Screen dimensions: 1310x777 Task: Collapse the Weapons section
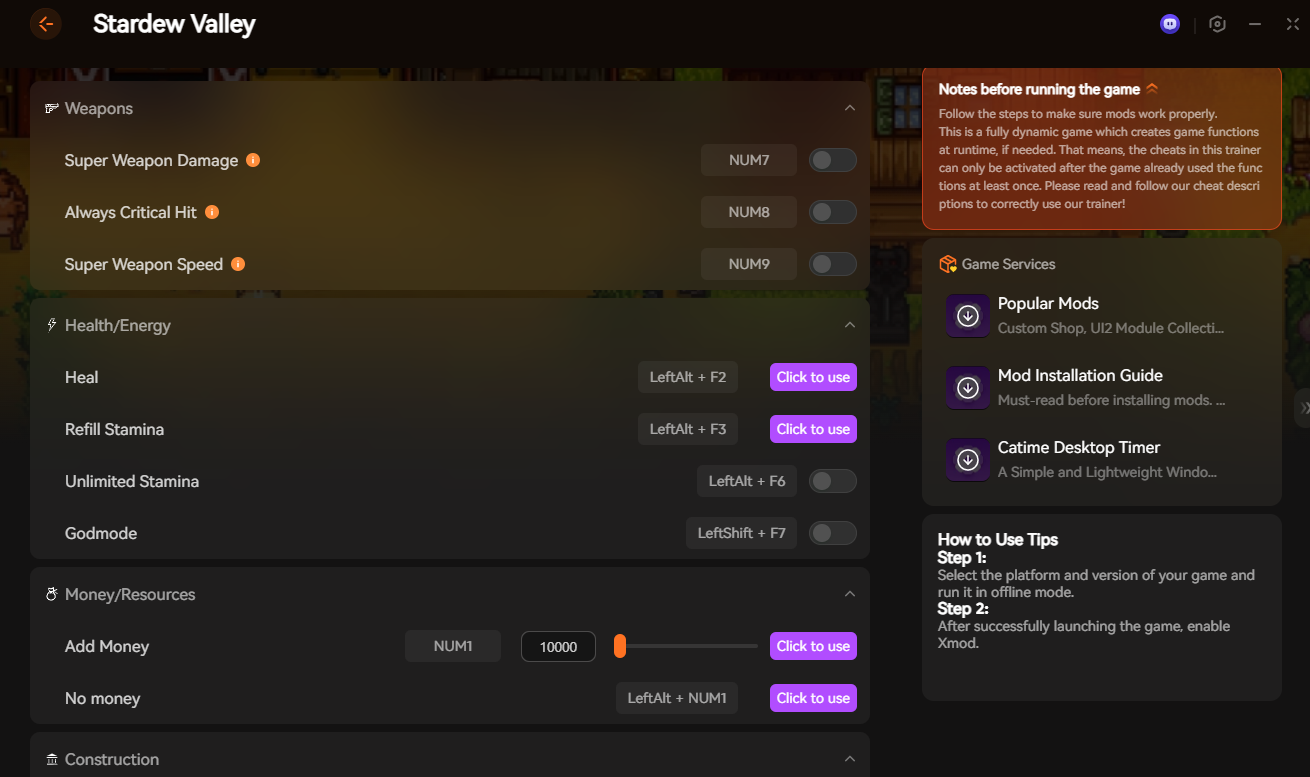(x=849, y=108)
